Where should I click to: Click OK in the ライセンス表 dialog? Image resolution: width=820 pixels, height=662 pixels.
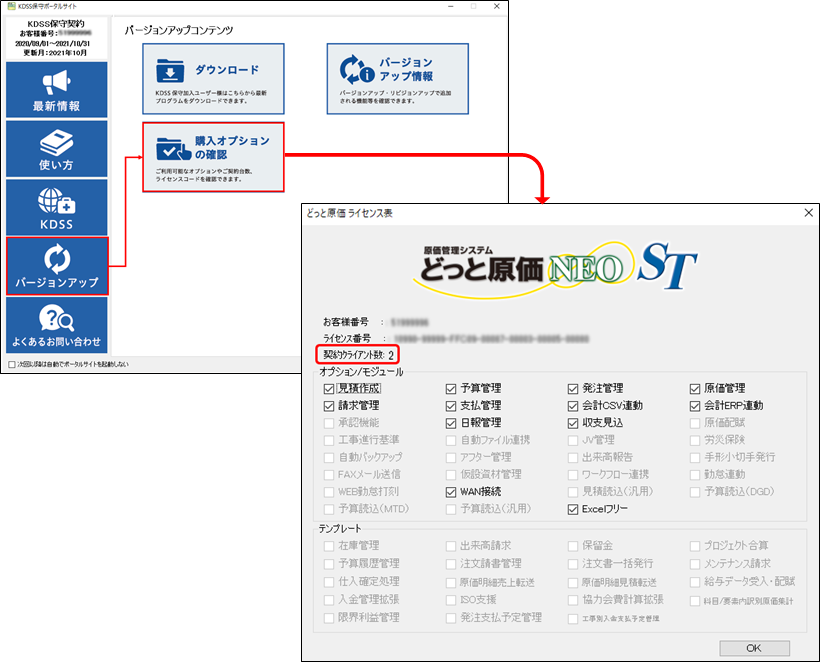754,648
